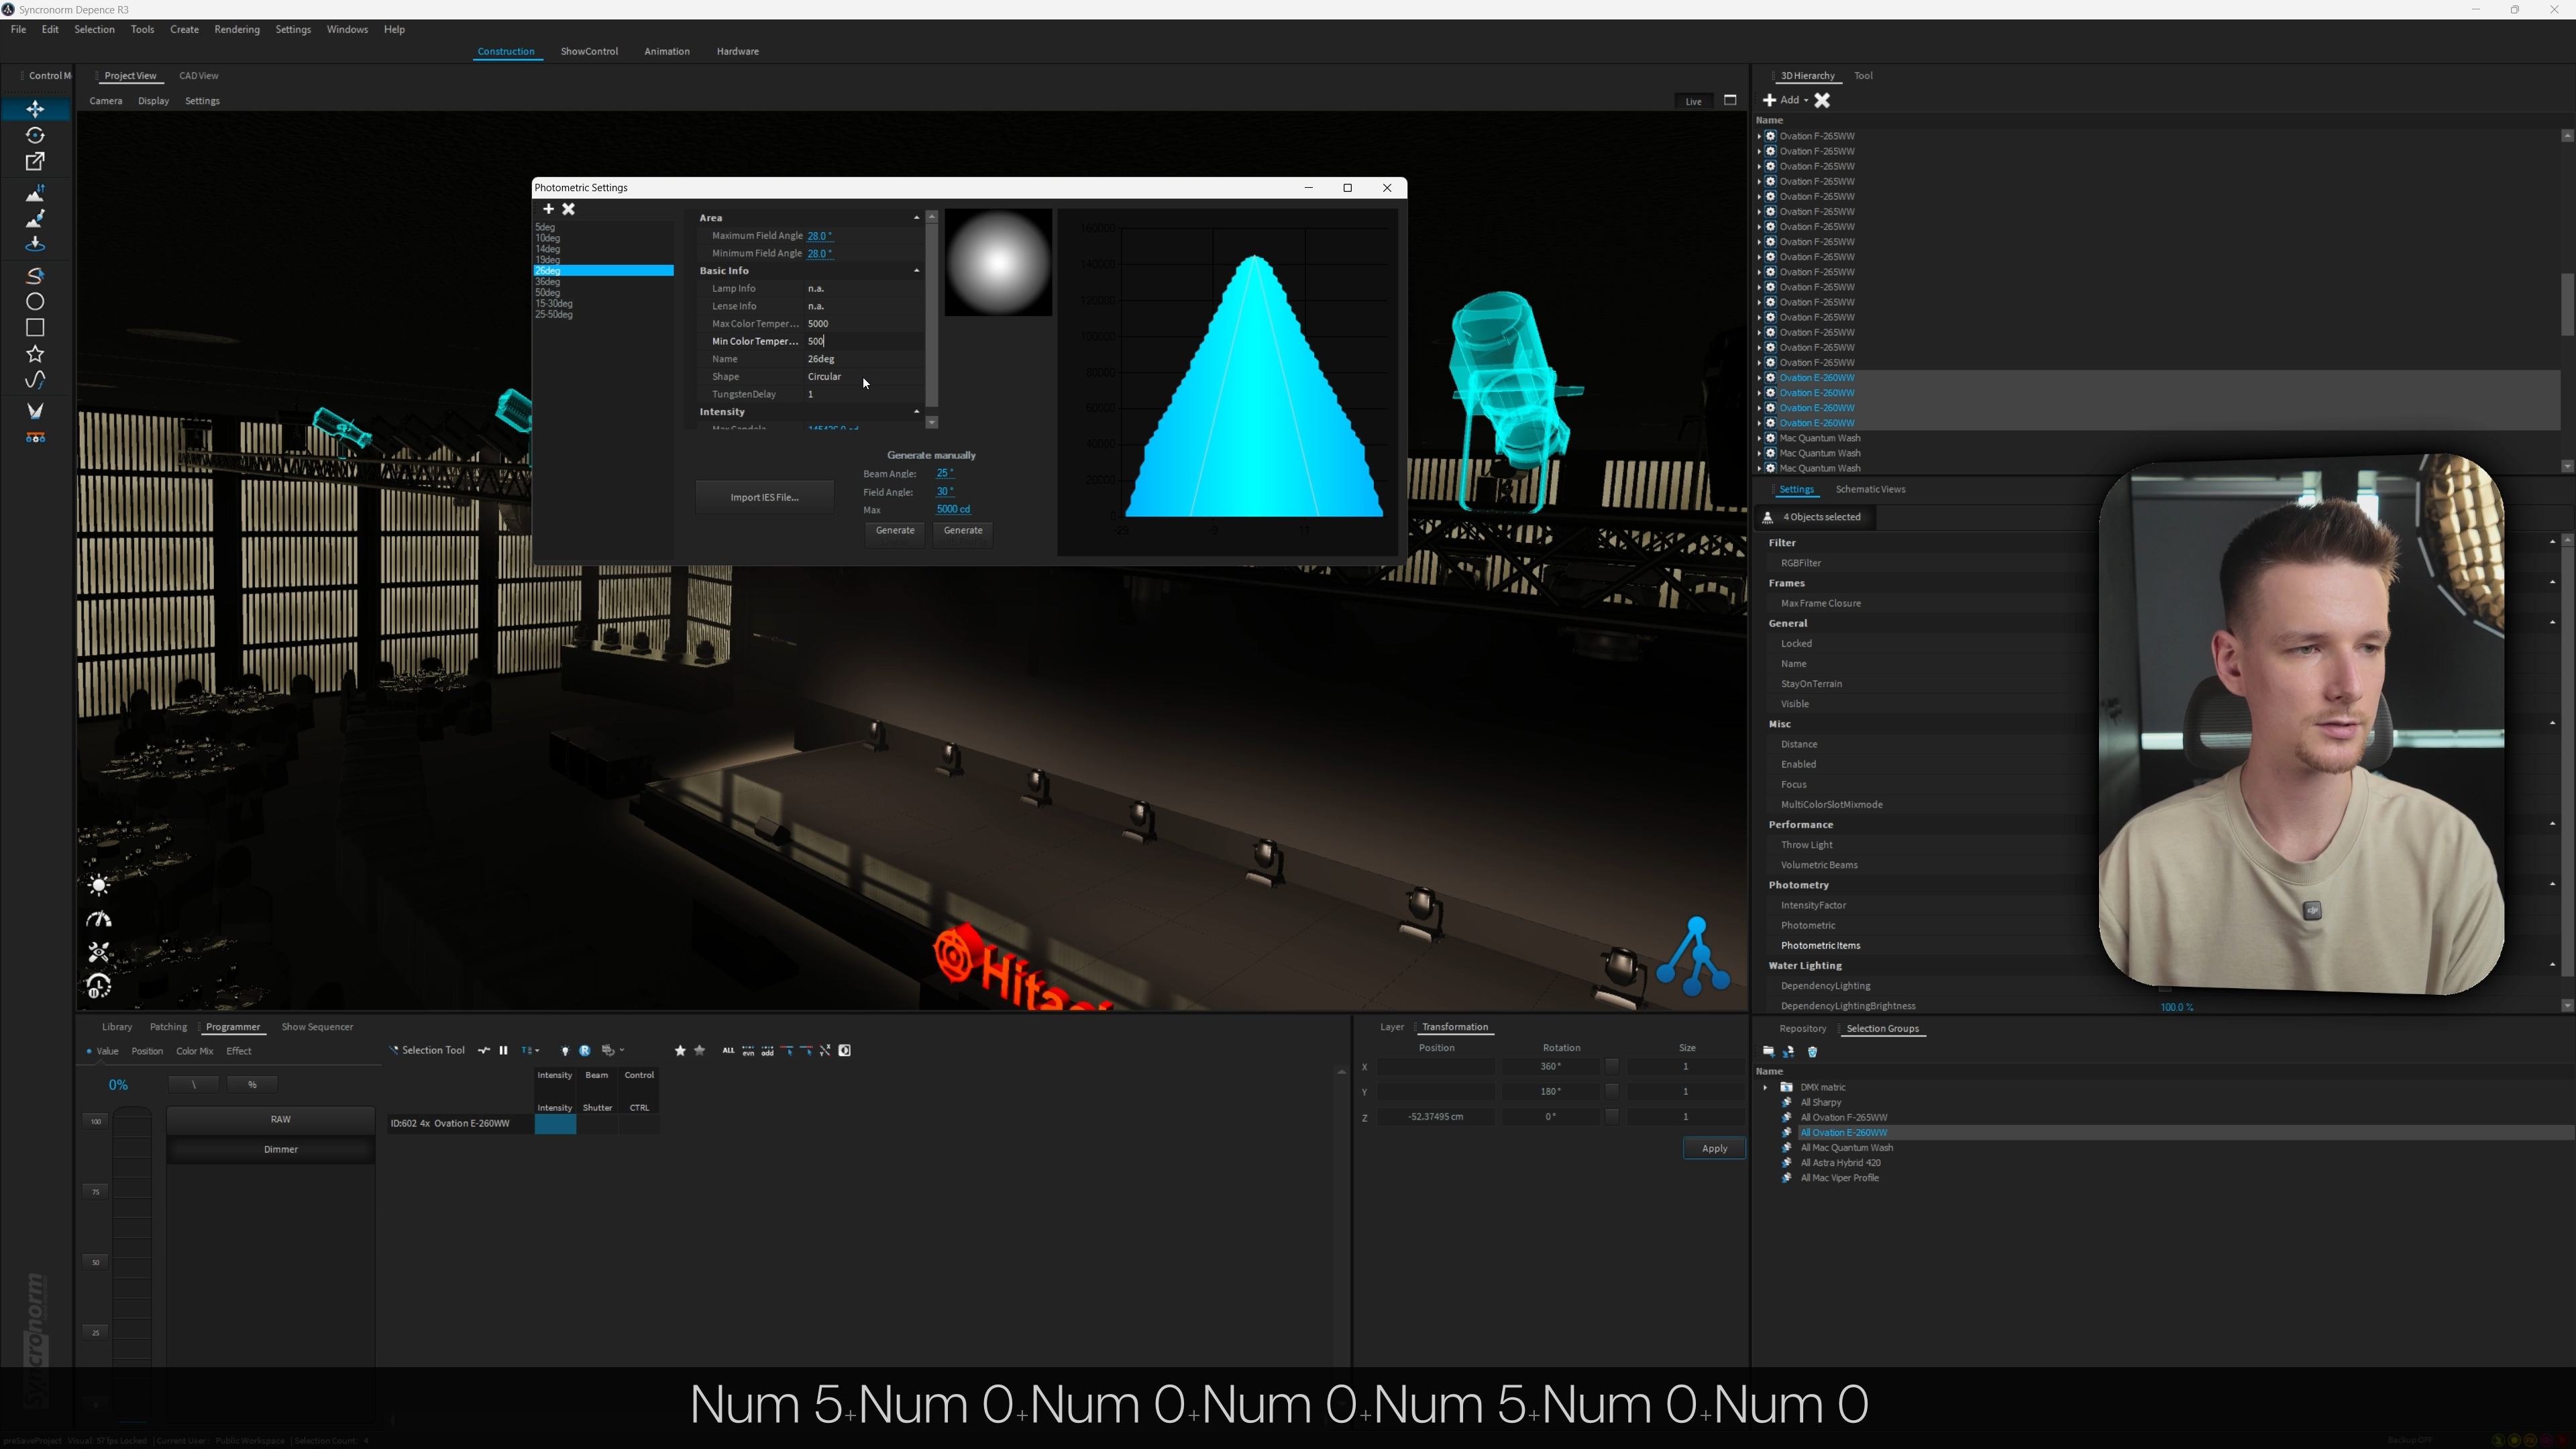Choose the terrain paint brush tool

tap(35, 218)
